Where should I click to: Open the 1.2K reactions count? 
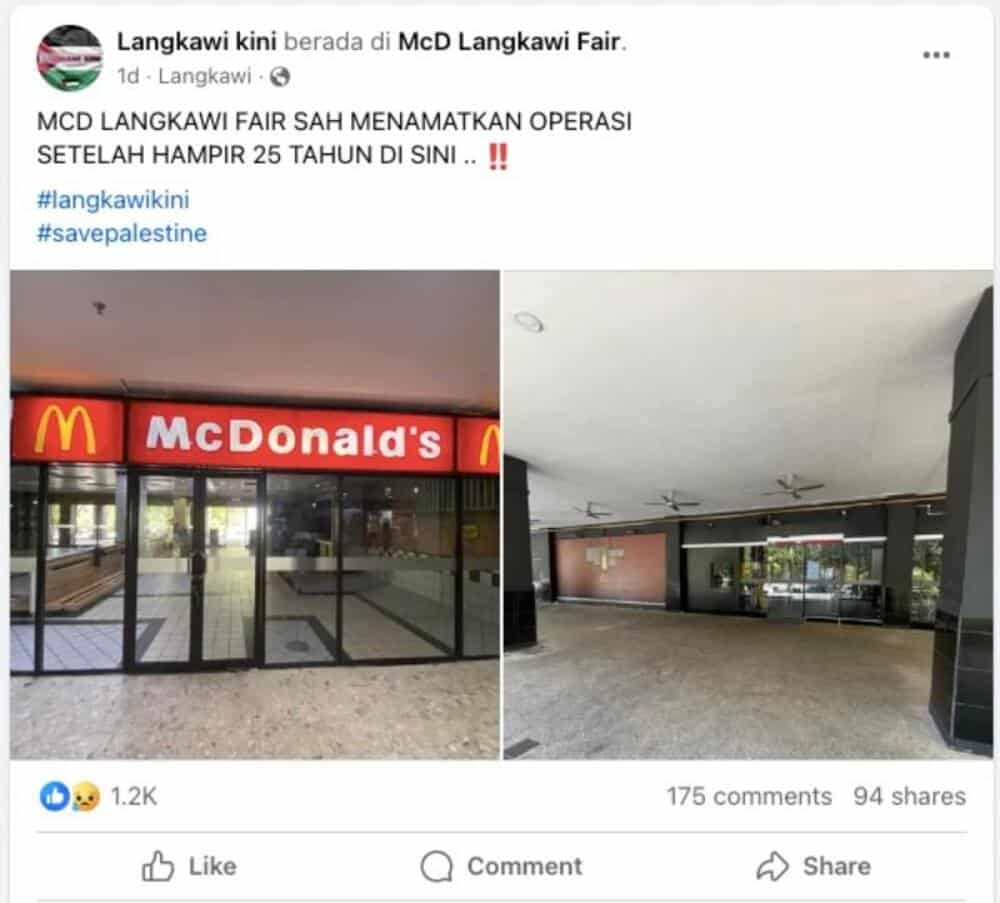coord(134,797)
